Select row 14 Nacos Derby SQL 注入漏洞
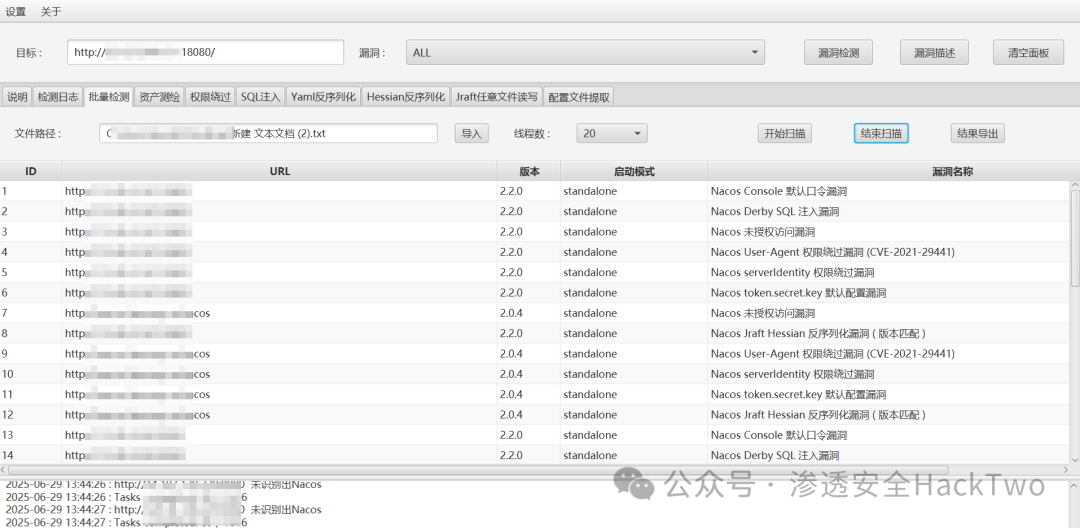The height and width of the screenshot is (528, 1080). (534, 455)
